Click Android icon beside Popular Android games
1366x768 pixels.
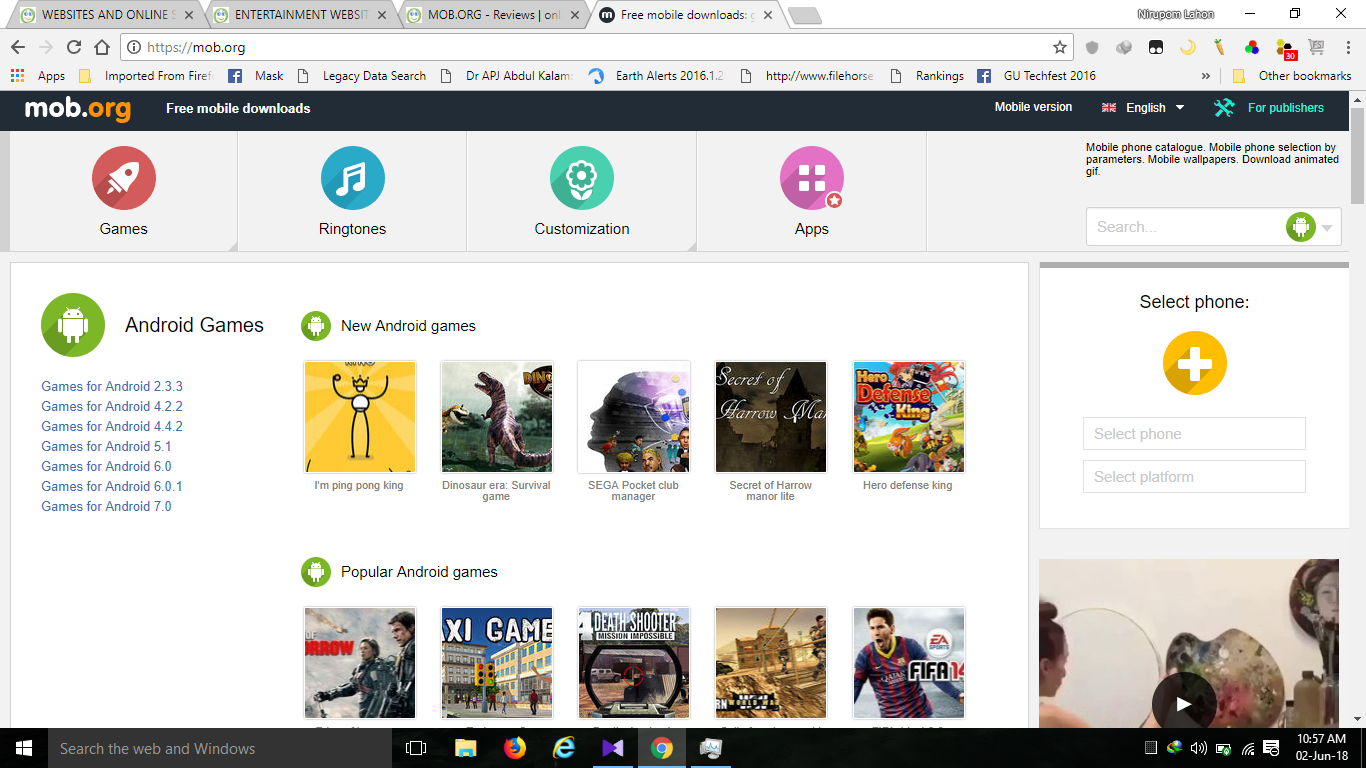point(316,572)
